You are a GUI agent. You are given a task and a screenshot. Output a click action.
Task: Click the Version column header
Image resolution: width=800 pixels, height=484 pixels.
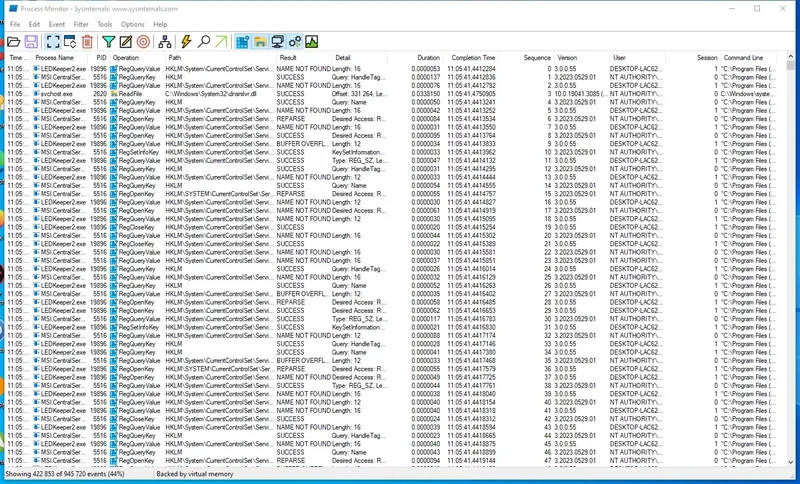click(x=582, y=58)
